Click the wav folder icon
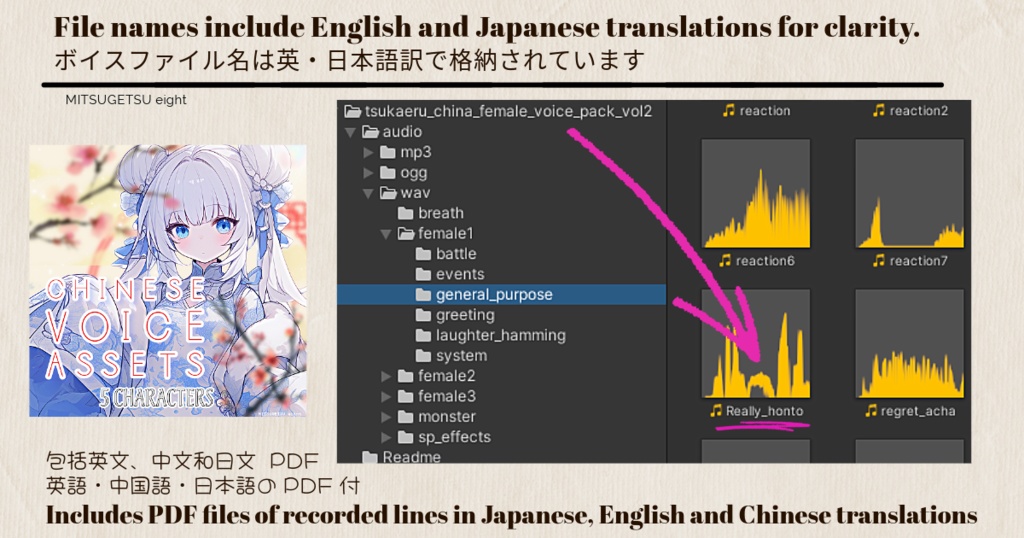 (x=389, y=193)
